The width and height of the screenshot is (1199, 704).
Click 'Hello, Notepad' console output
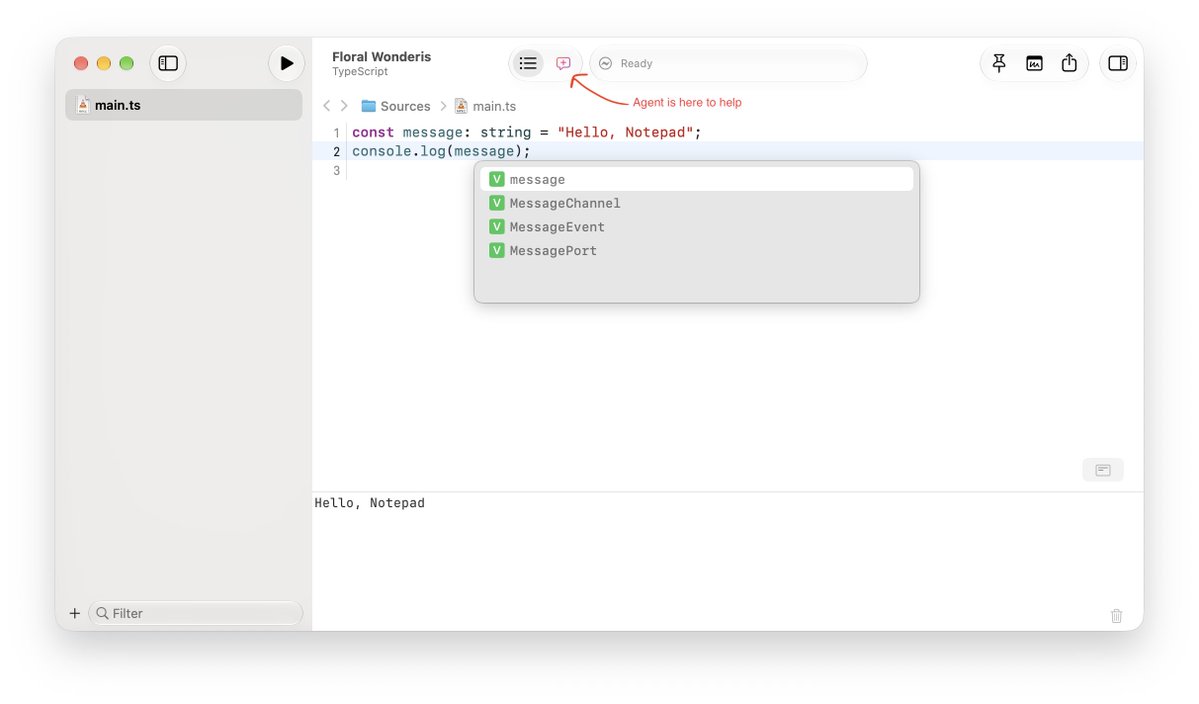point(369,503)
